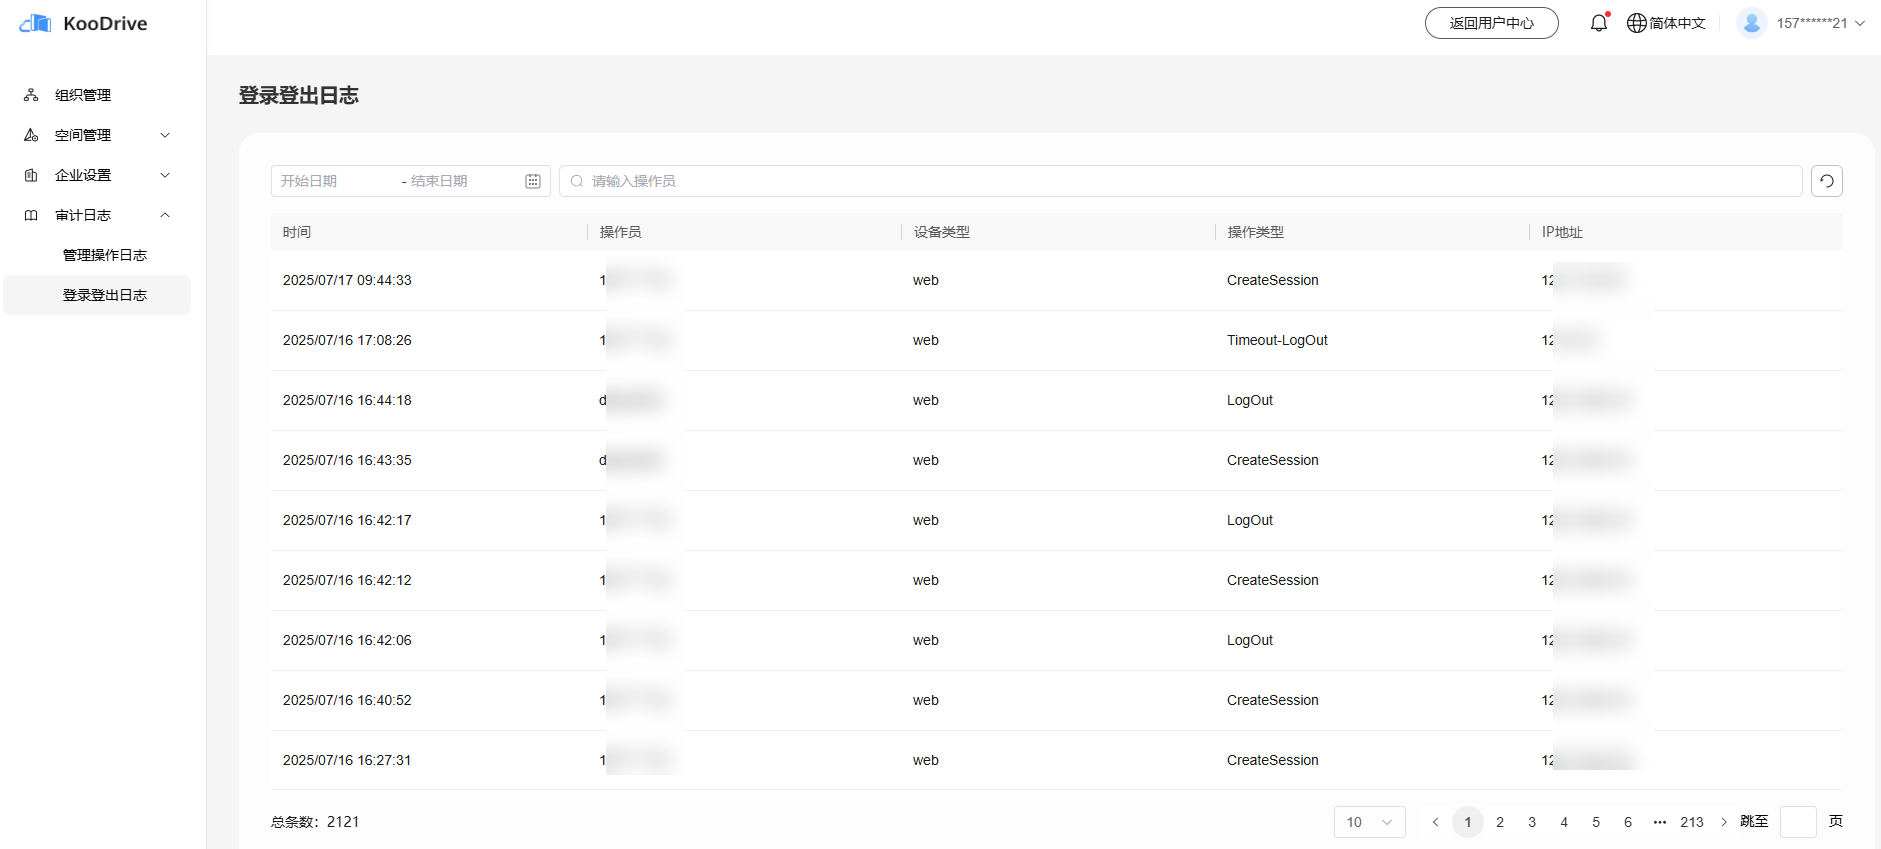Expand the 企业设置 menu chevron
The width and height of the screenshot is (1881, 849).
[x=165, y=175]
